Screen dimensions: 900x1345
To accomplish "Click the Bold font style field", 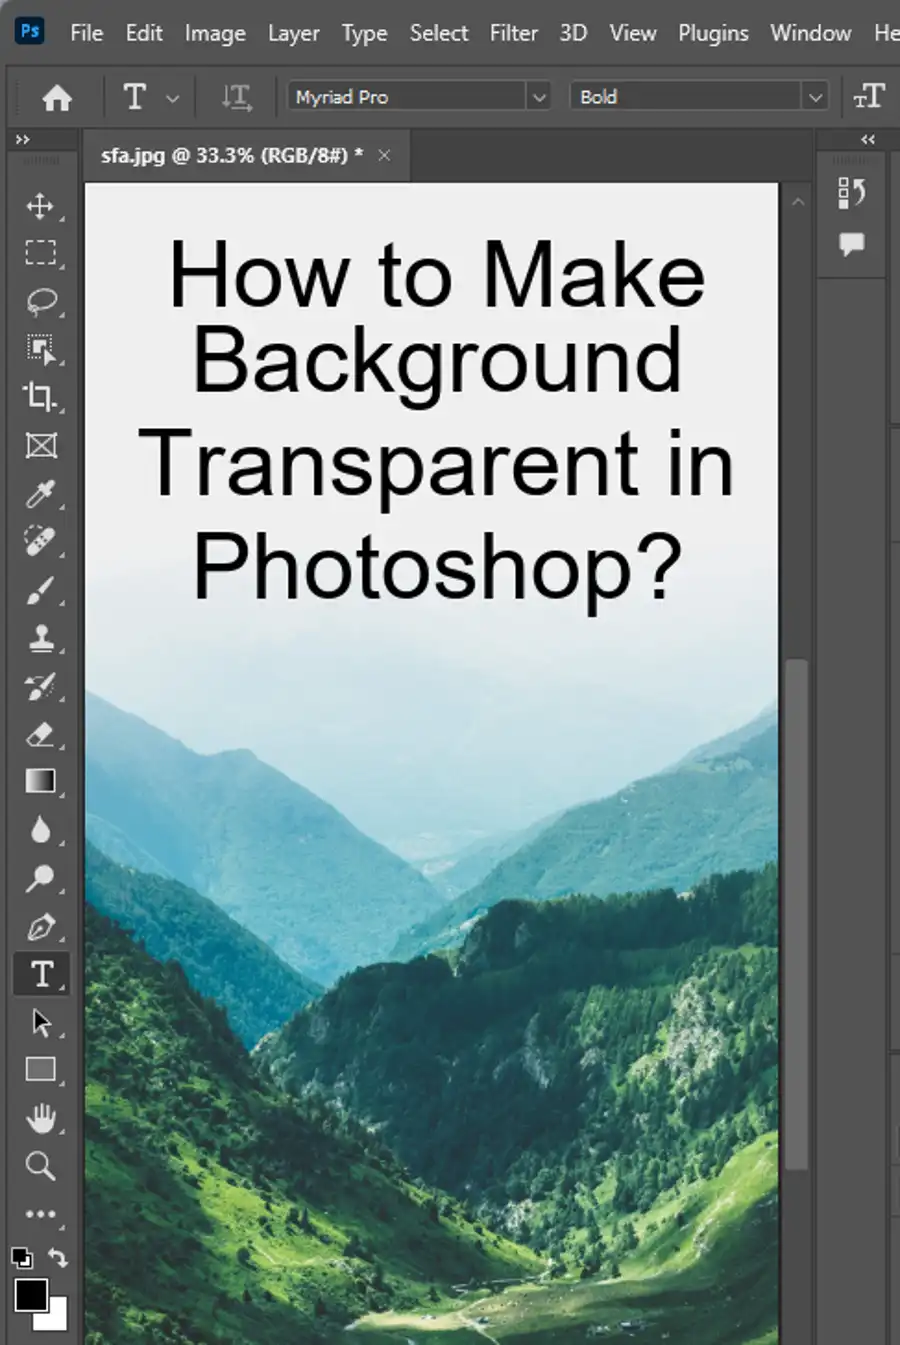I will pyautogui.click(x=686, y=97).
